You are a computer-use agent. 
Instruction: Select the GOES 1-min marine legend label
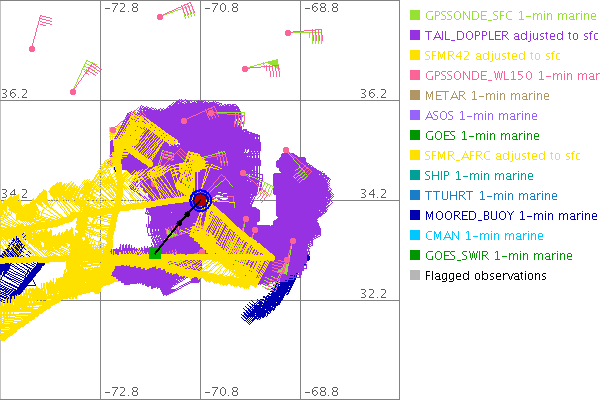pyautogui.click(x=482, y=136)
